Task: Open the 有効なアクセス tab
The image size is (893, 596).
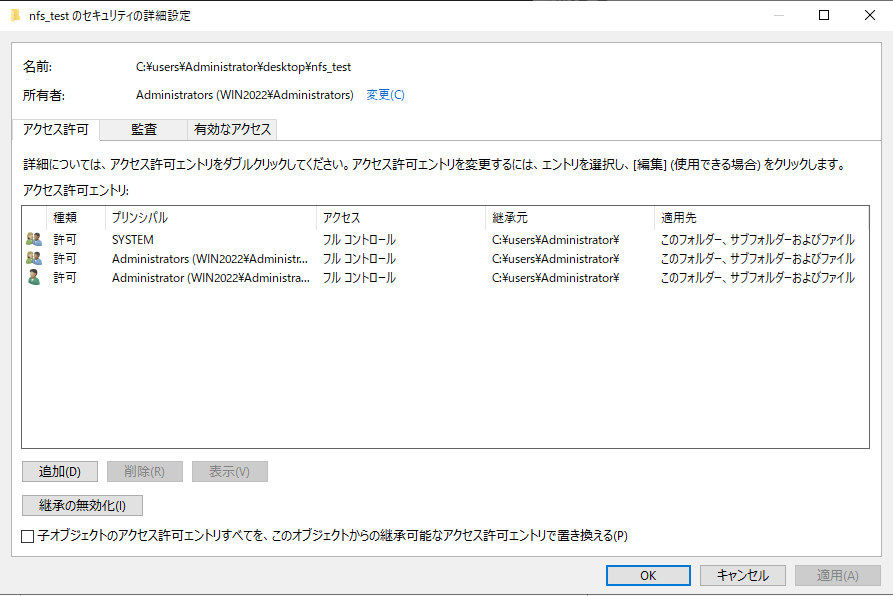Action: click(x=232, y=130)
